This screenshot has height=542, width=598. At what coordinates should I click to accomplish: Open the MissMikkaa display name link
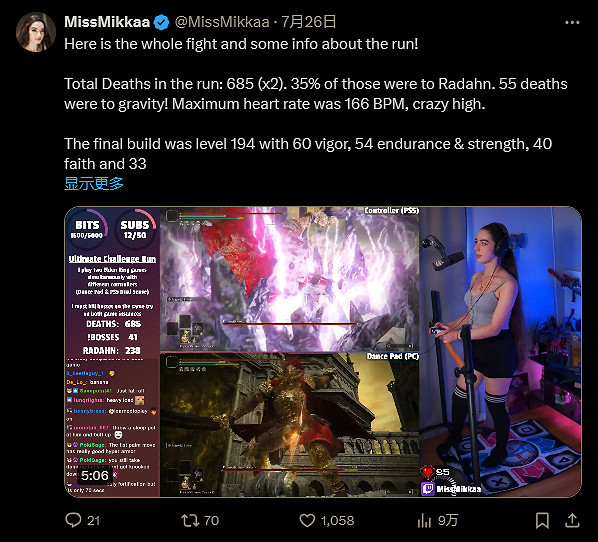107,22
